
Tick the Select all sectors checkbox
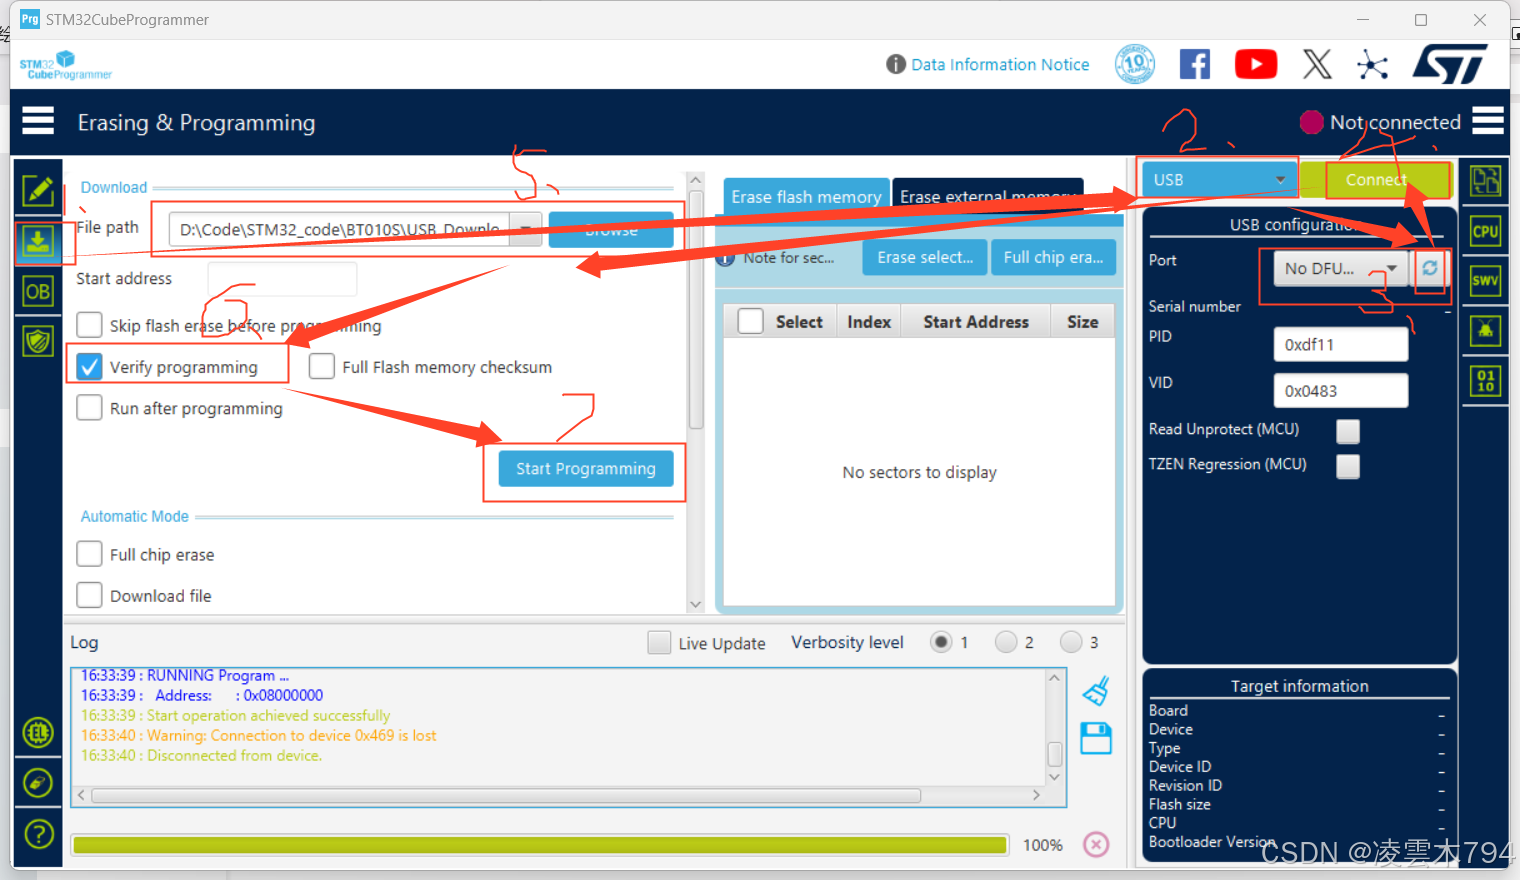click(x=750, y=321)
